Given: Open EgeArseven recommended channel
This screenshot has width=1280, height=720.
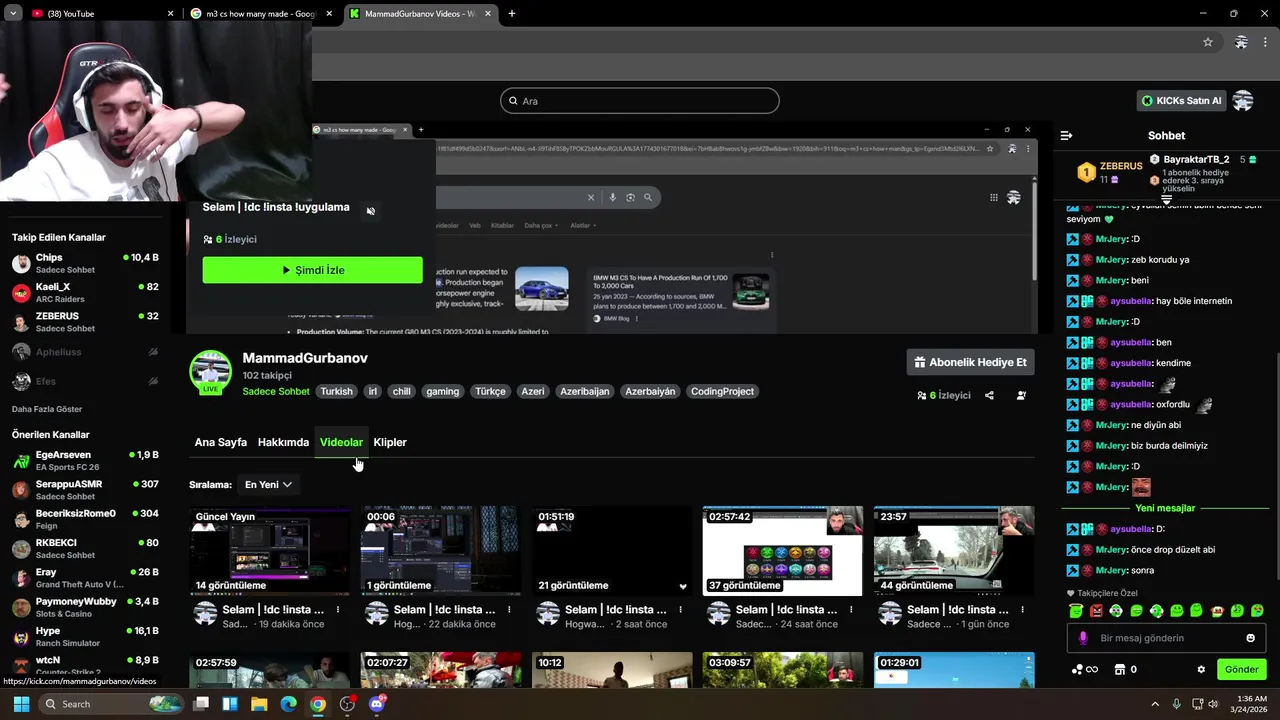Looking at the screenshot, I should (85, 461).
